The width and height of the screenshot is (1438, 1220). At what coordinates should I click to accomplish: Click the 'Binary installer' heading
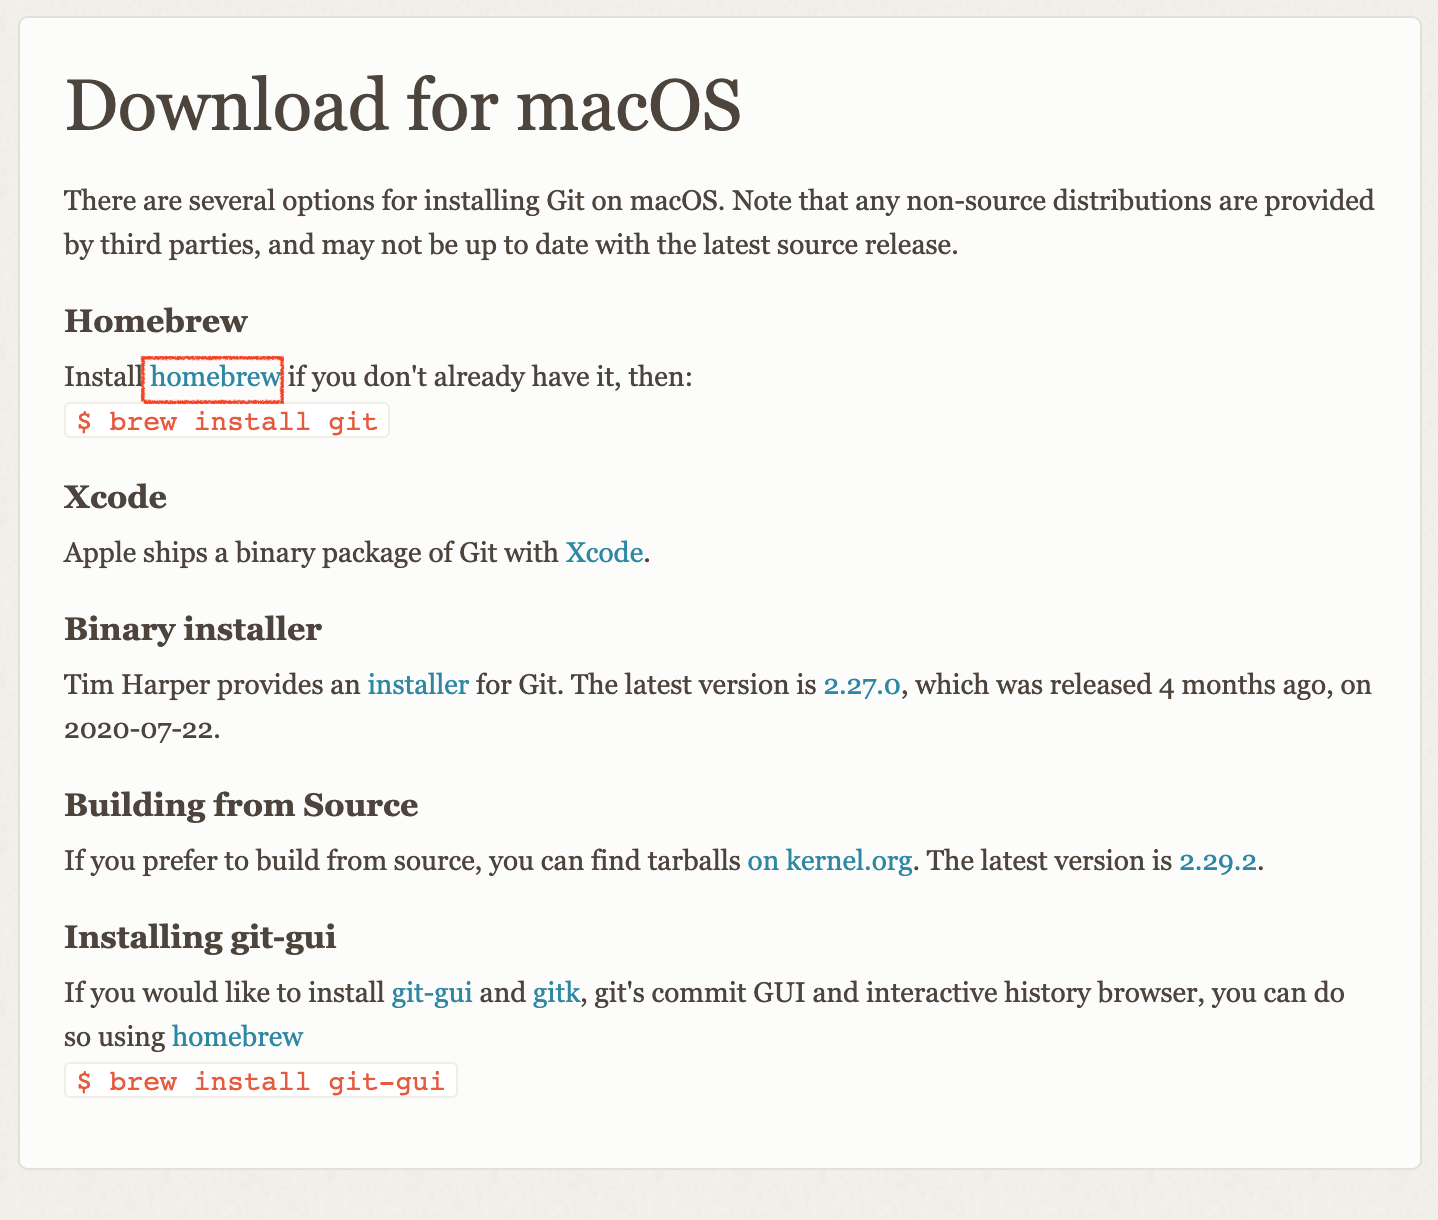tap(193, 629)
